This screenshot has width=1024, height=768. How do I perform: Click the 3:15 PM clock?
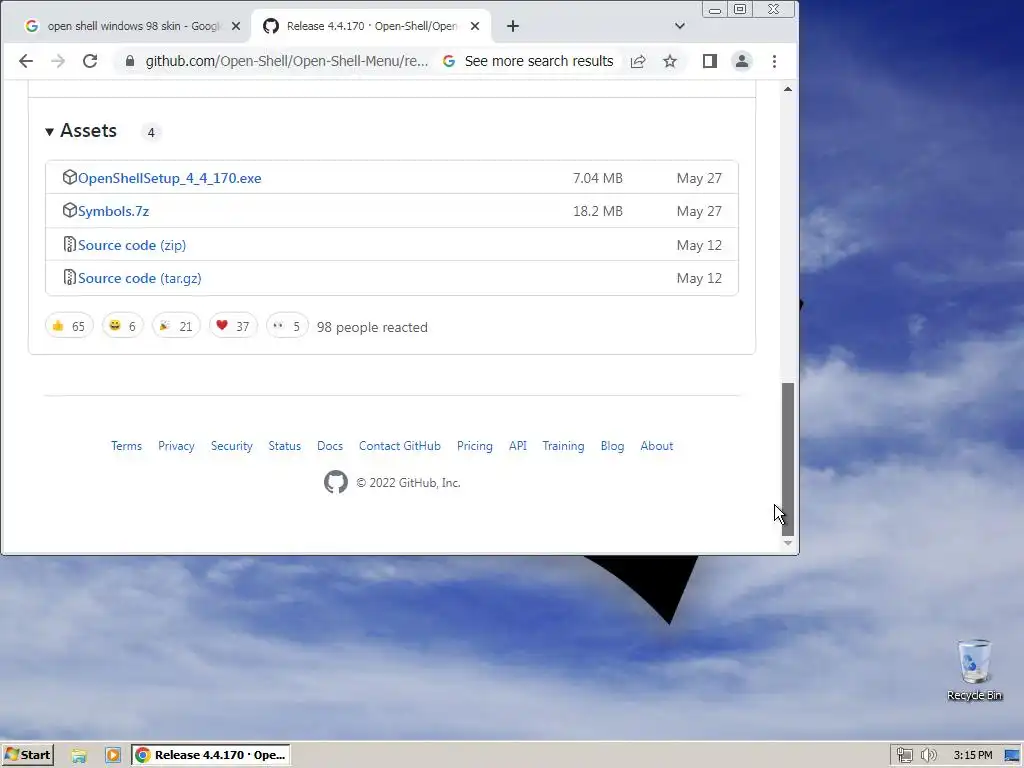click(972, 756)
